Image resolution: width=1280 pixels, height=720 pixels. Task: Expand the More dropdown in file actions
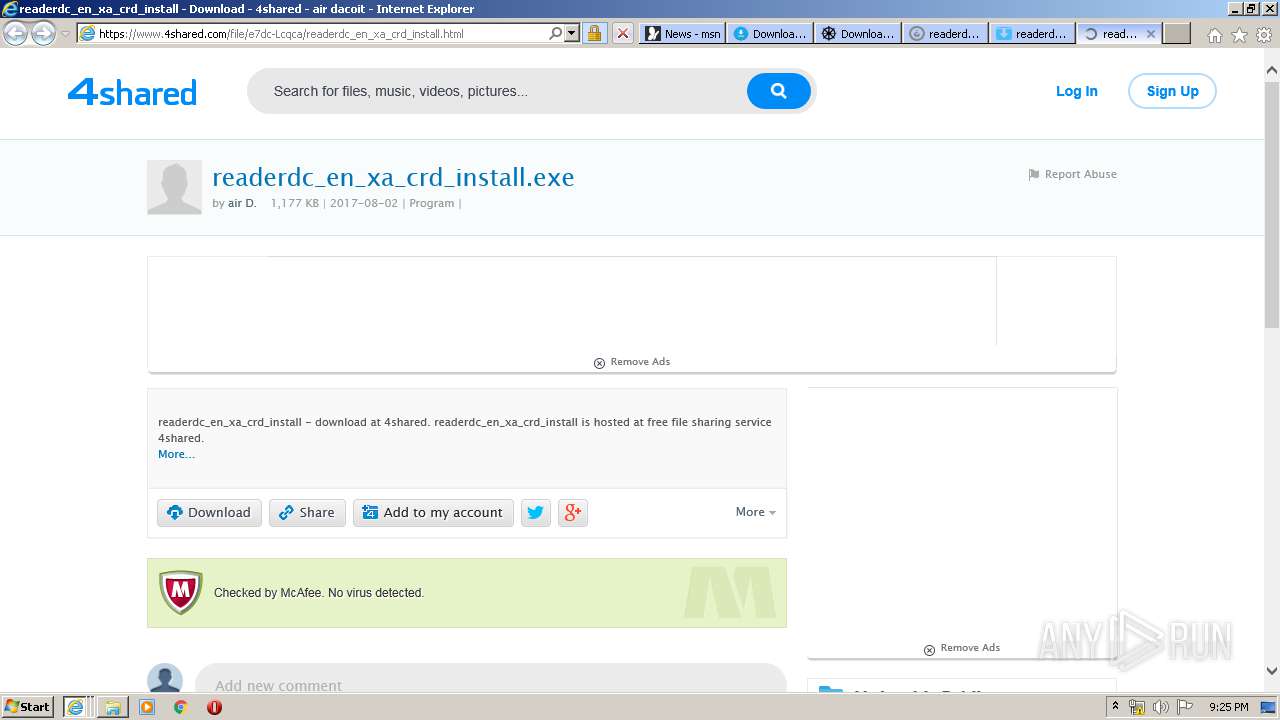tap(755, 512)
